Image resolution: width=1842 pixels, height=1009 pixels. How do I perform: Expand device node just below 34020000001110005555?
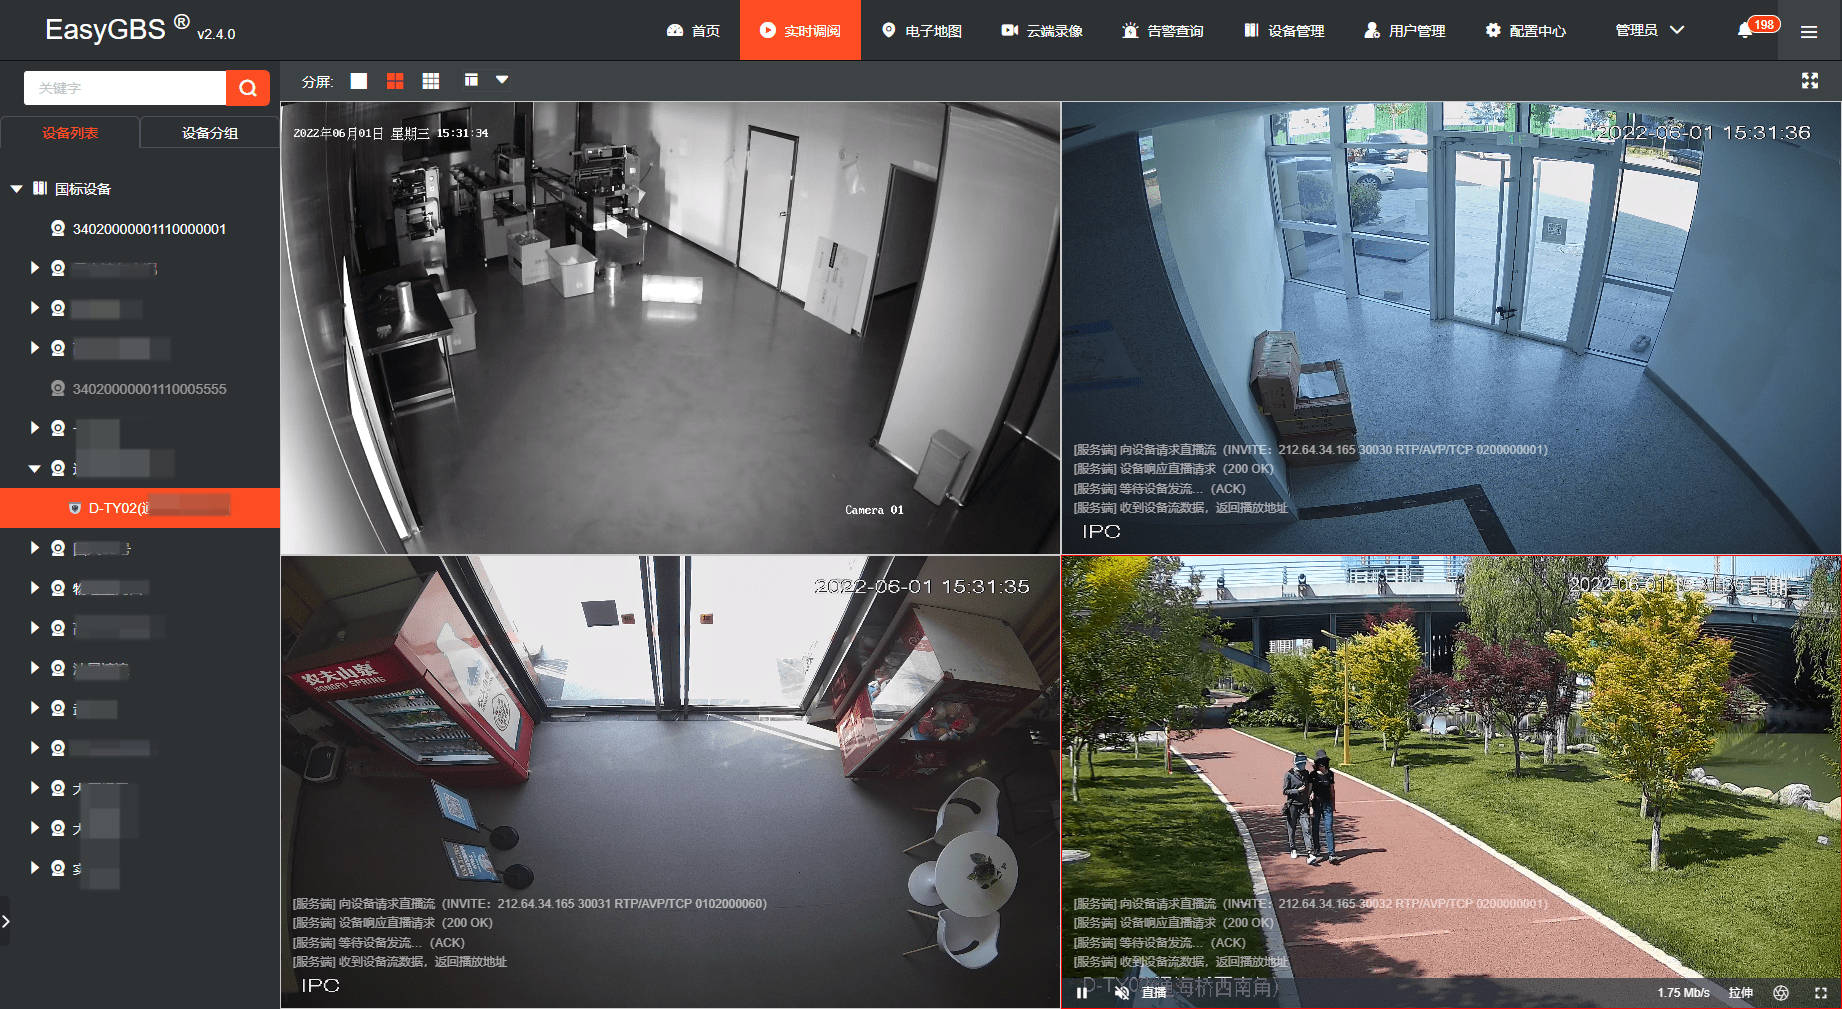tap(34, 428)
